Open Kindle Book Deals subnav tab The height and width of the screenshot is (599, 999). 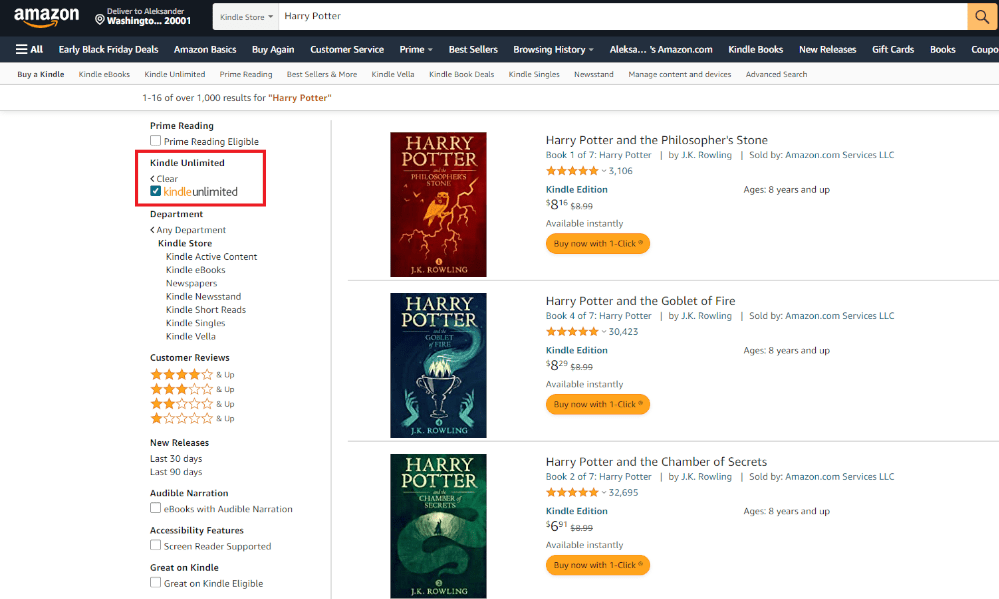[x=462, y=75]
